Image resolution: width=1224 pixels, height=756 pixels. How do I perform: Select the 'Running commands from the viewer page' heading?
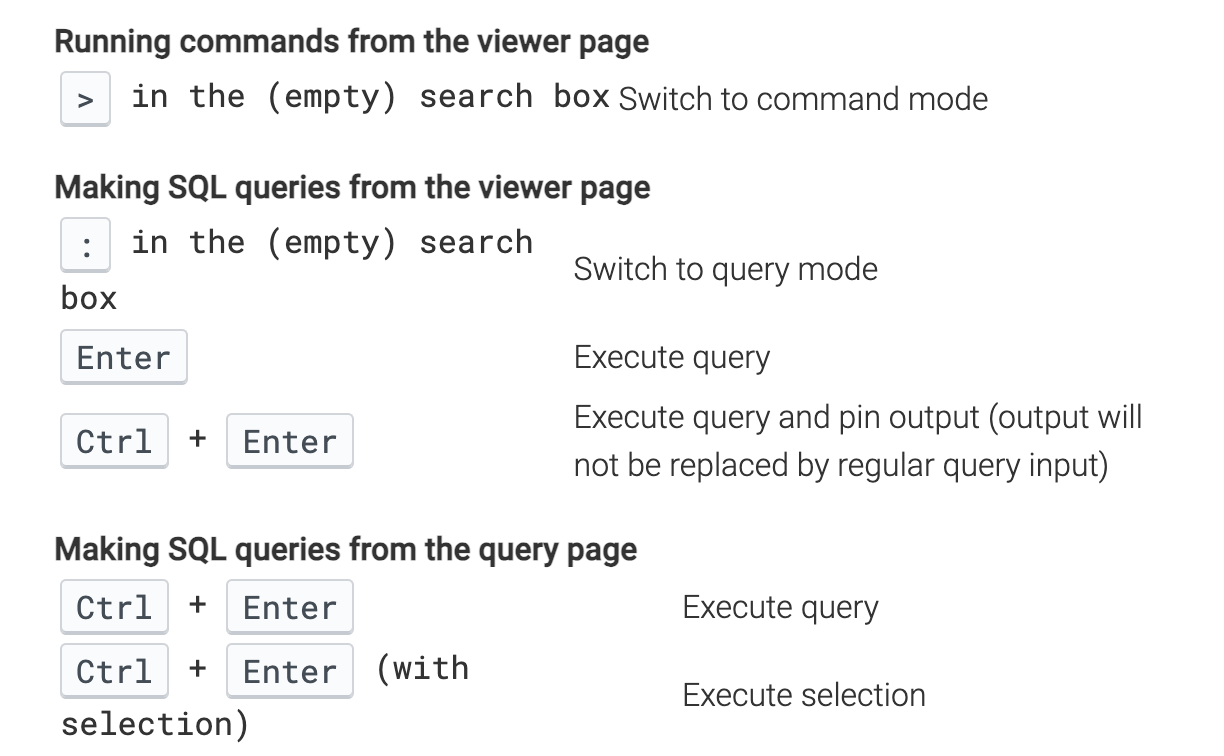pyautogui.click(x=351, y=42)
